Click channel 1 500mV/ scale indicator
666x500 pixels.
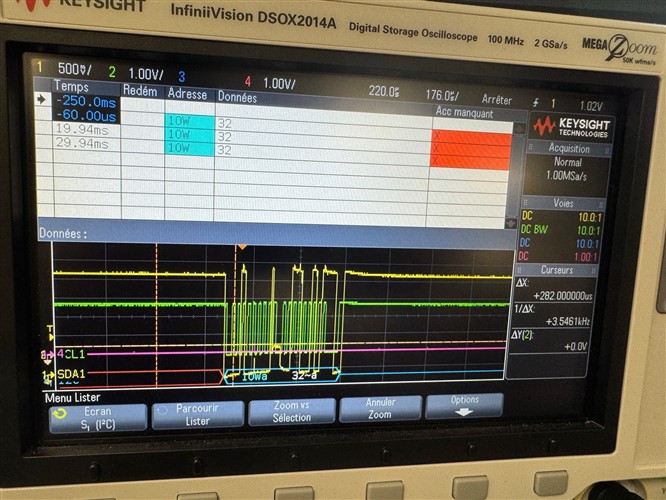click(x=74, y=68)
